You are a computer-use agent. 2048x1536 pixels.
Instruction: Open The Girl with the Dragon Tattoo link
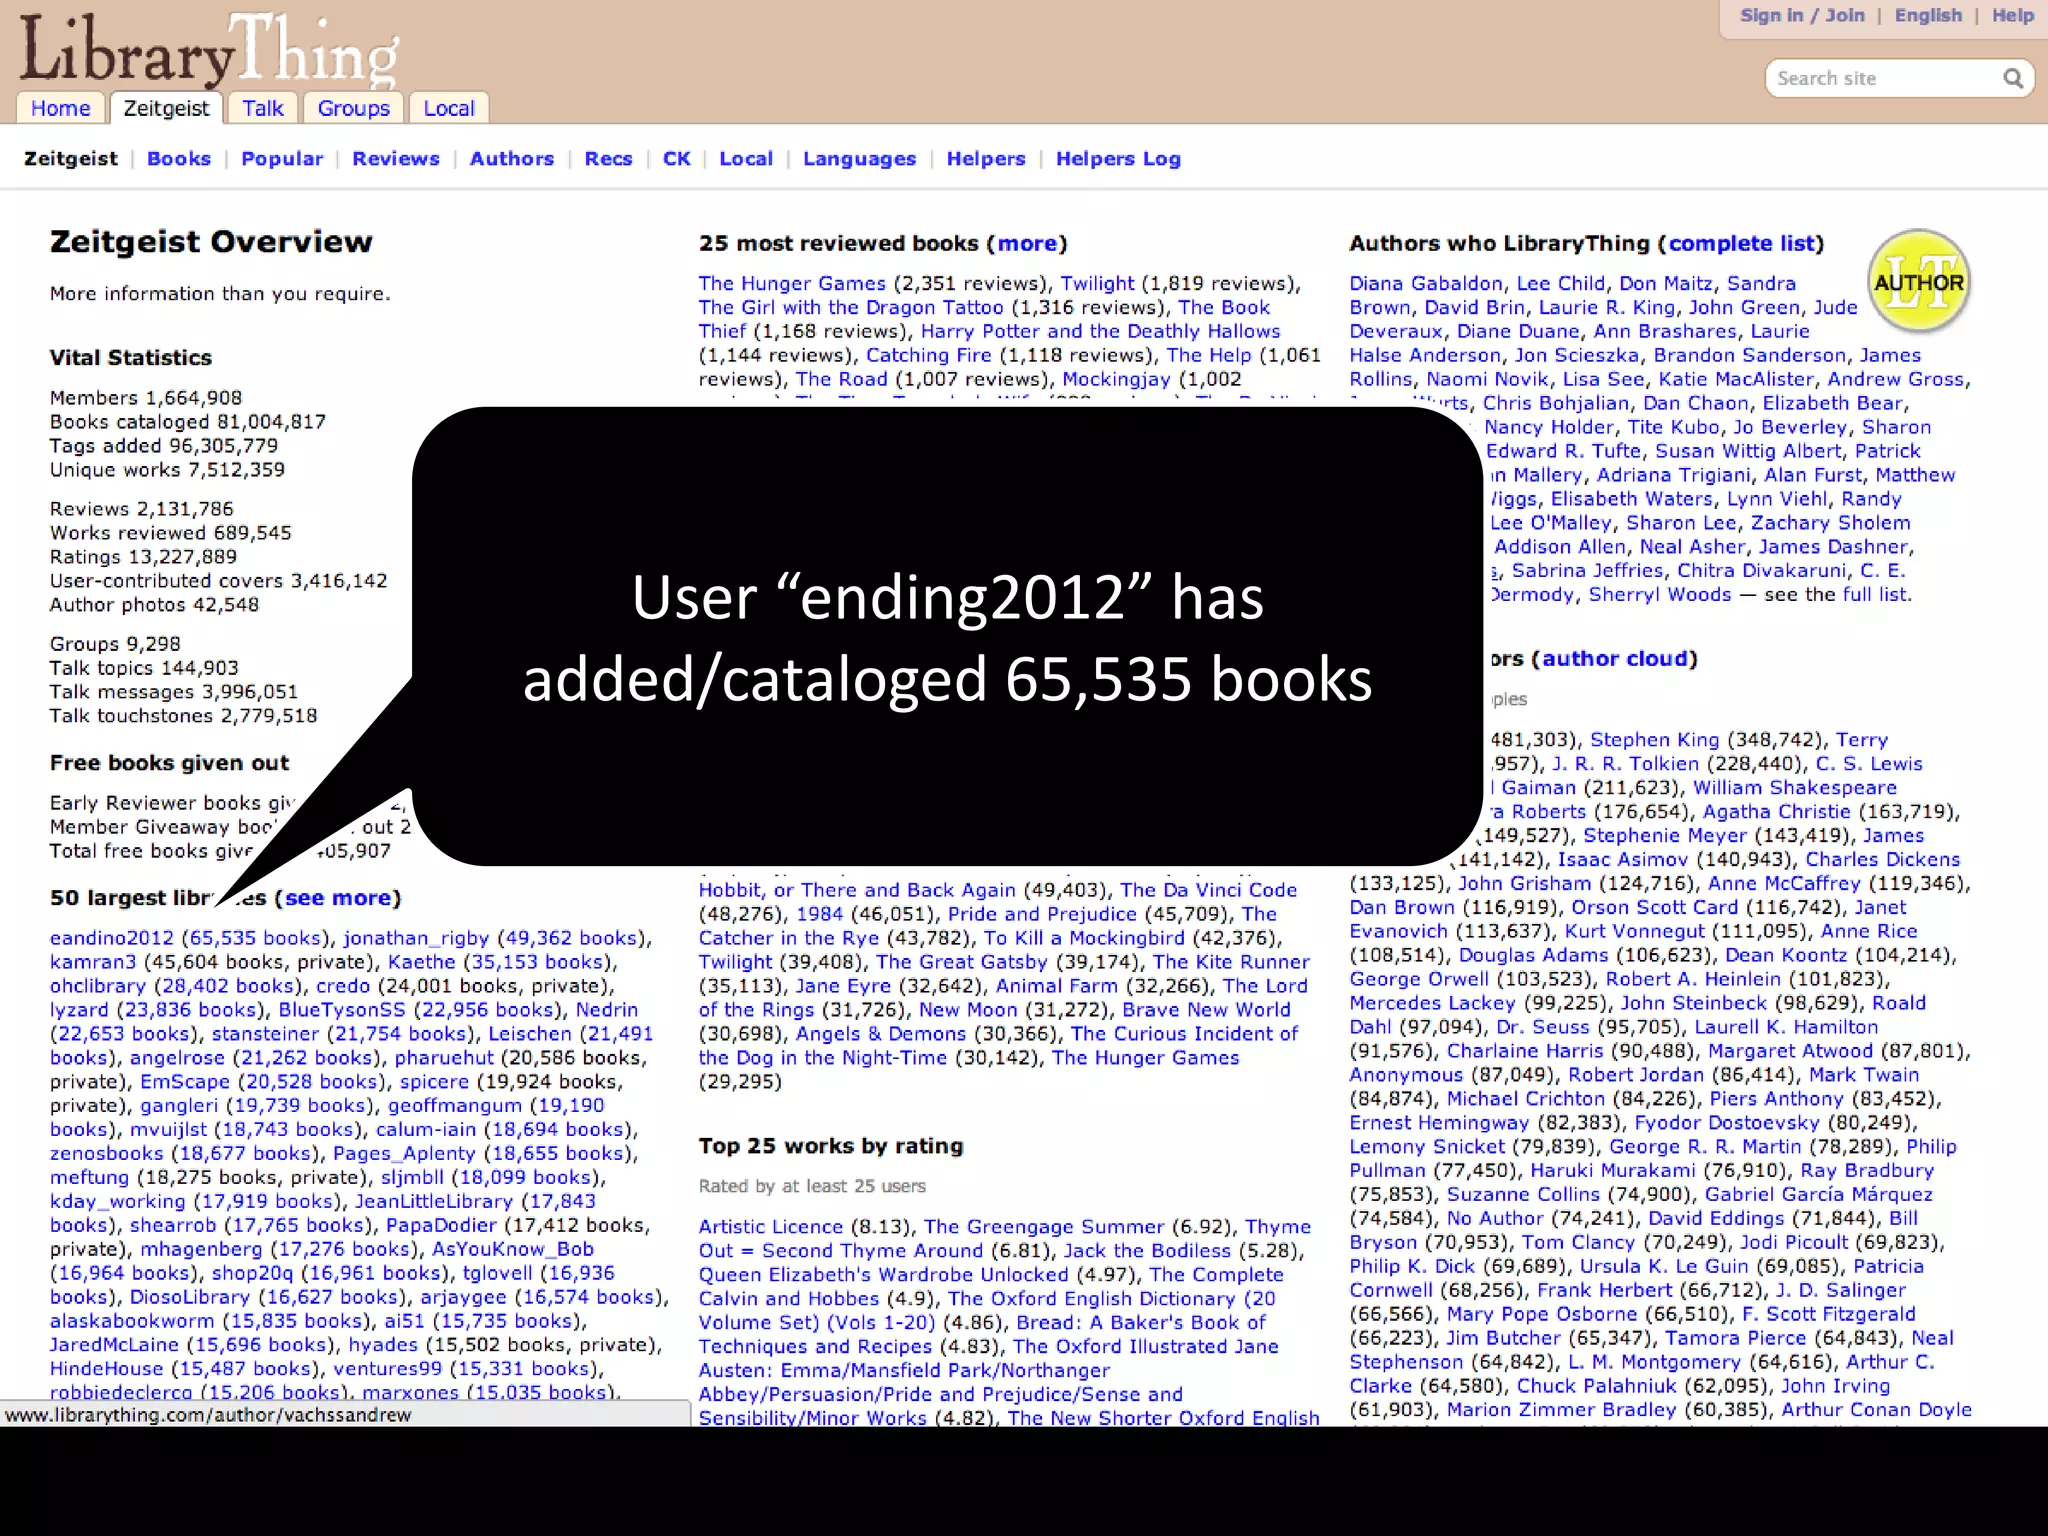click(x=850, y=307)
